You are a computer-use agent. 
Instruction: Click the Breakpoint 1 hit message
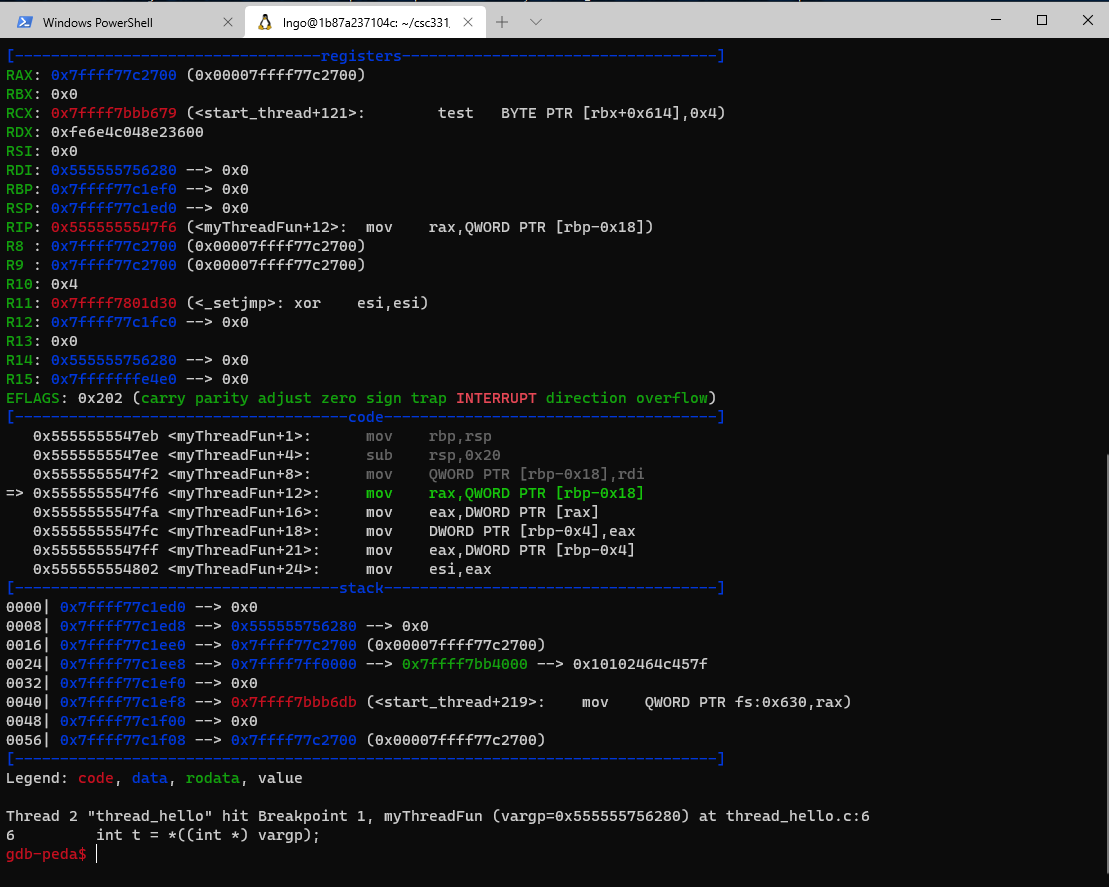click(438, 816)
